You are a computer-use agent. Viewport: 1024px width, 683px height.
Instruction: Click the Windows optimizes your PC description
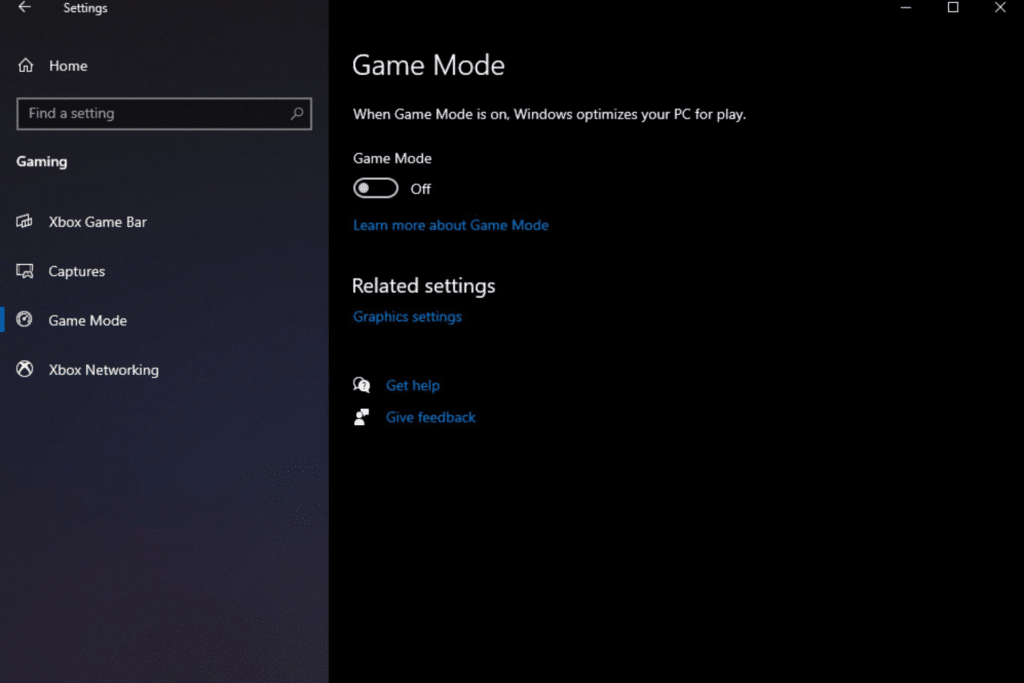(x=549, y=114)
